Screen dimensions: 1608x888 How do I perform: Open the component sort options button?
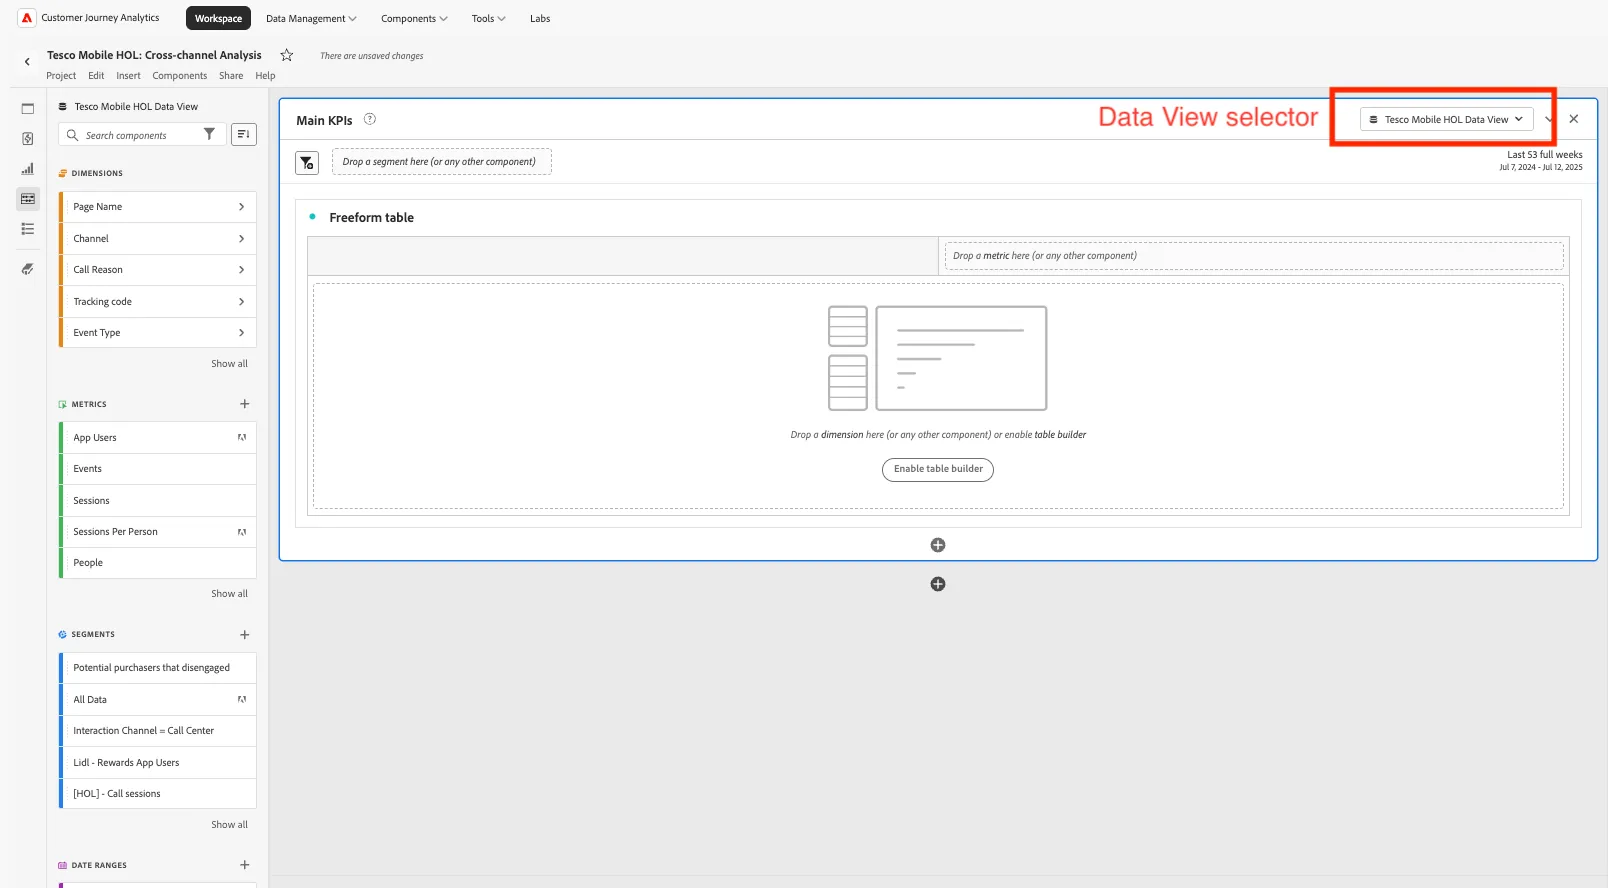tap(244, 134)
